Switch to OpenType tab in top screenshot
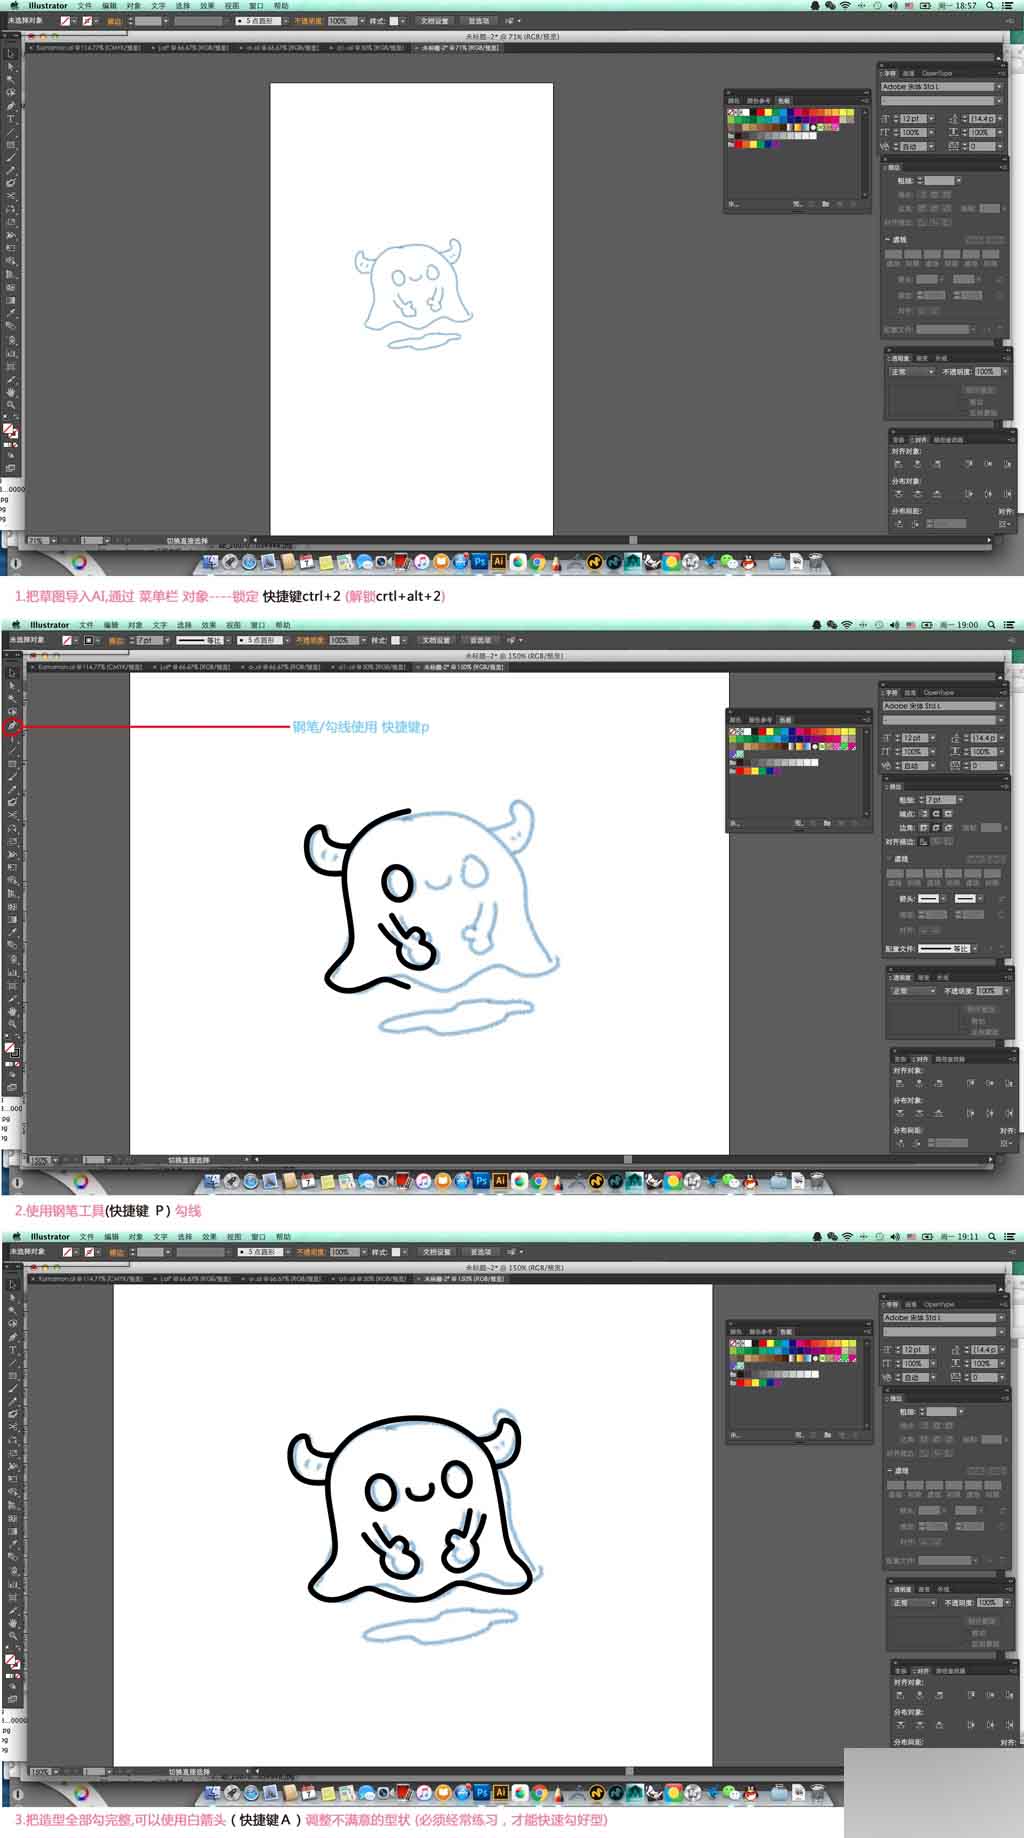The image size is (1024, 1838). coord(937,73)
